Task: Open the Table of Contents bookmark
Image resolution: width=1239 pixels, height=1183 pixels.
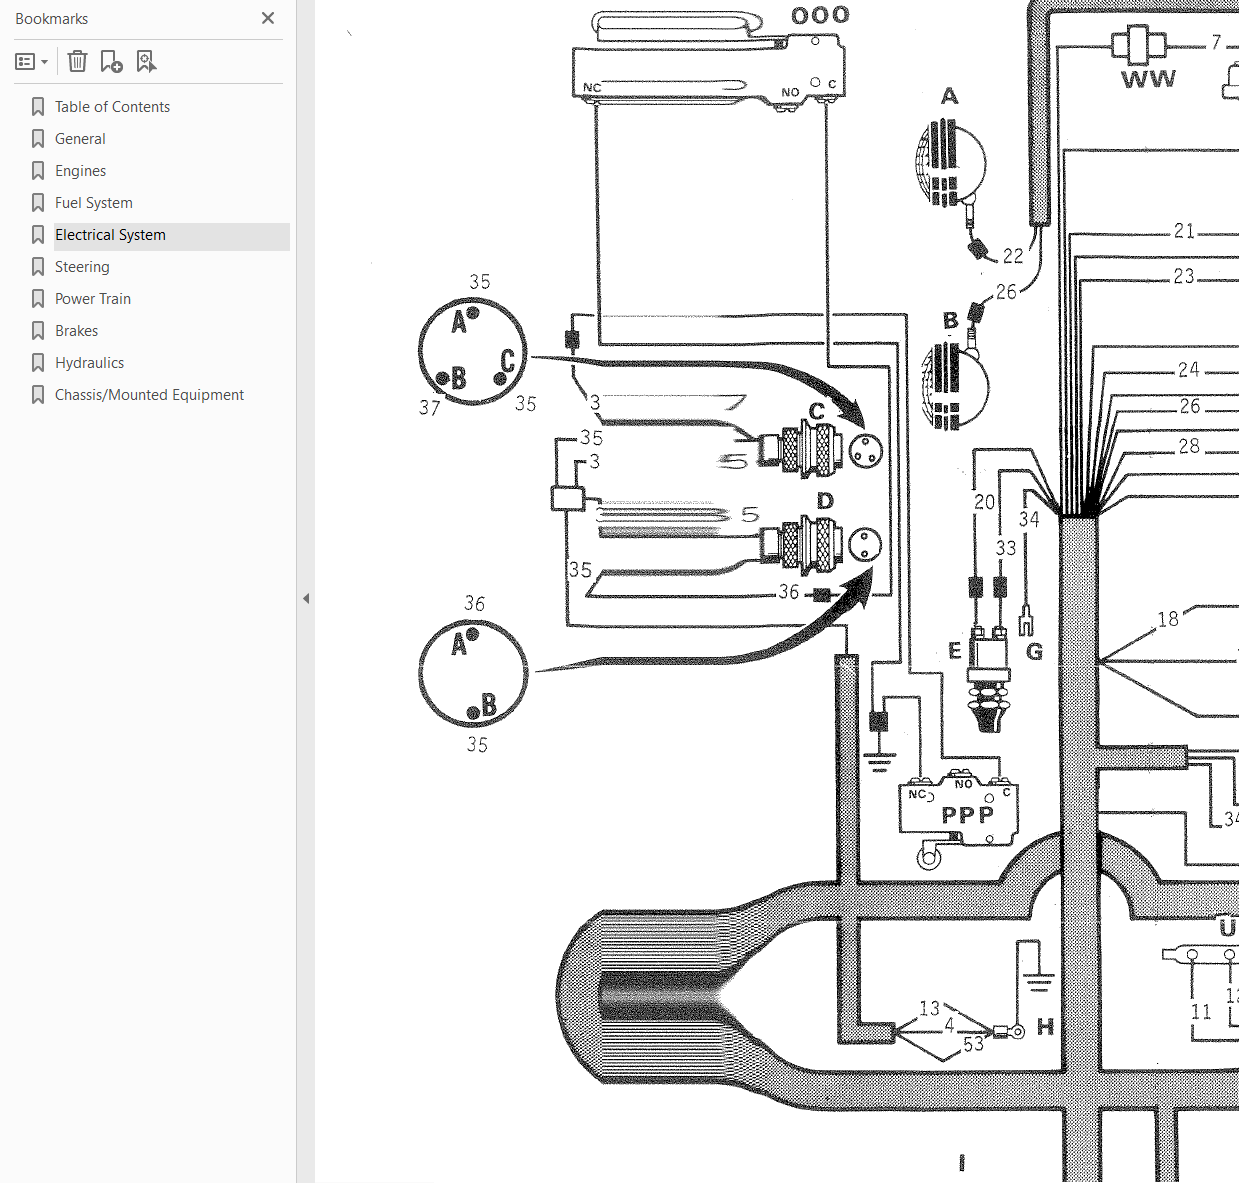Action: pyautogui.click(x=112, y=107)
